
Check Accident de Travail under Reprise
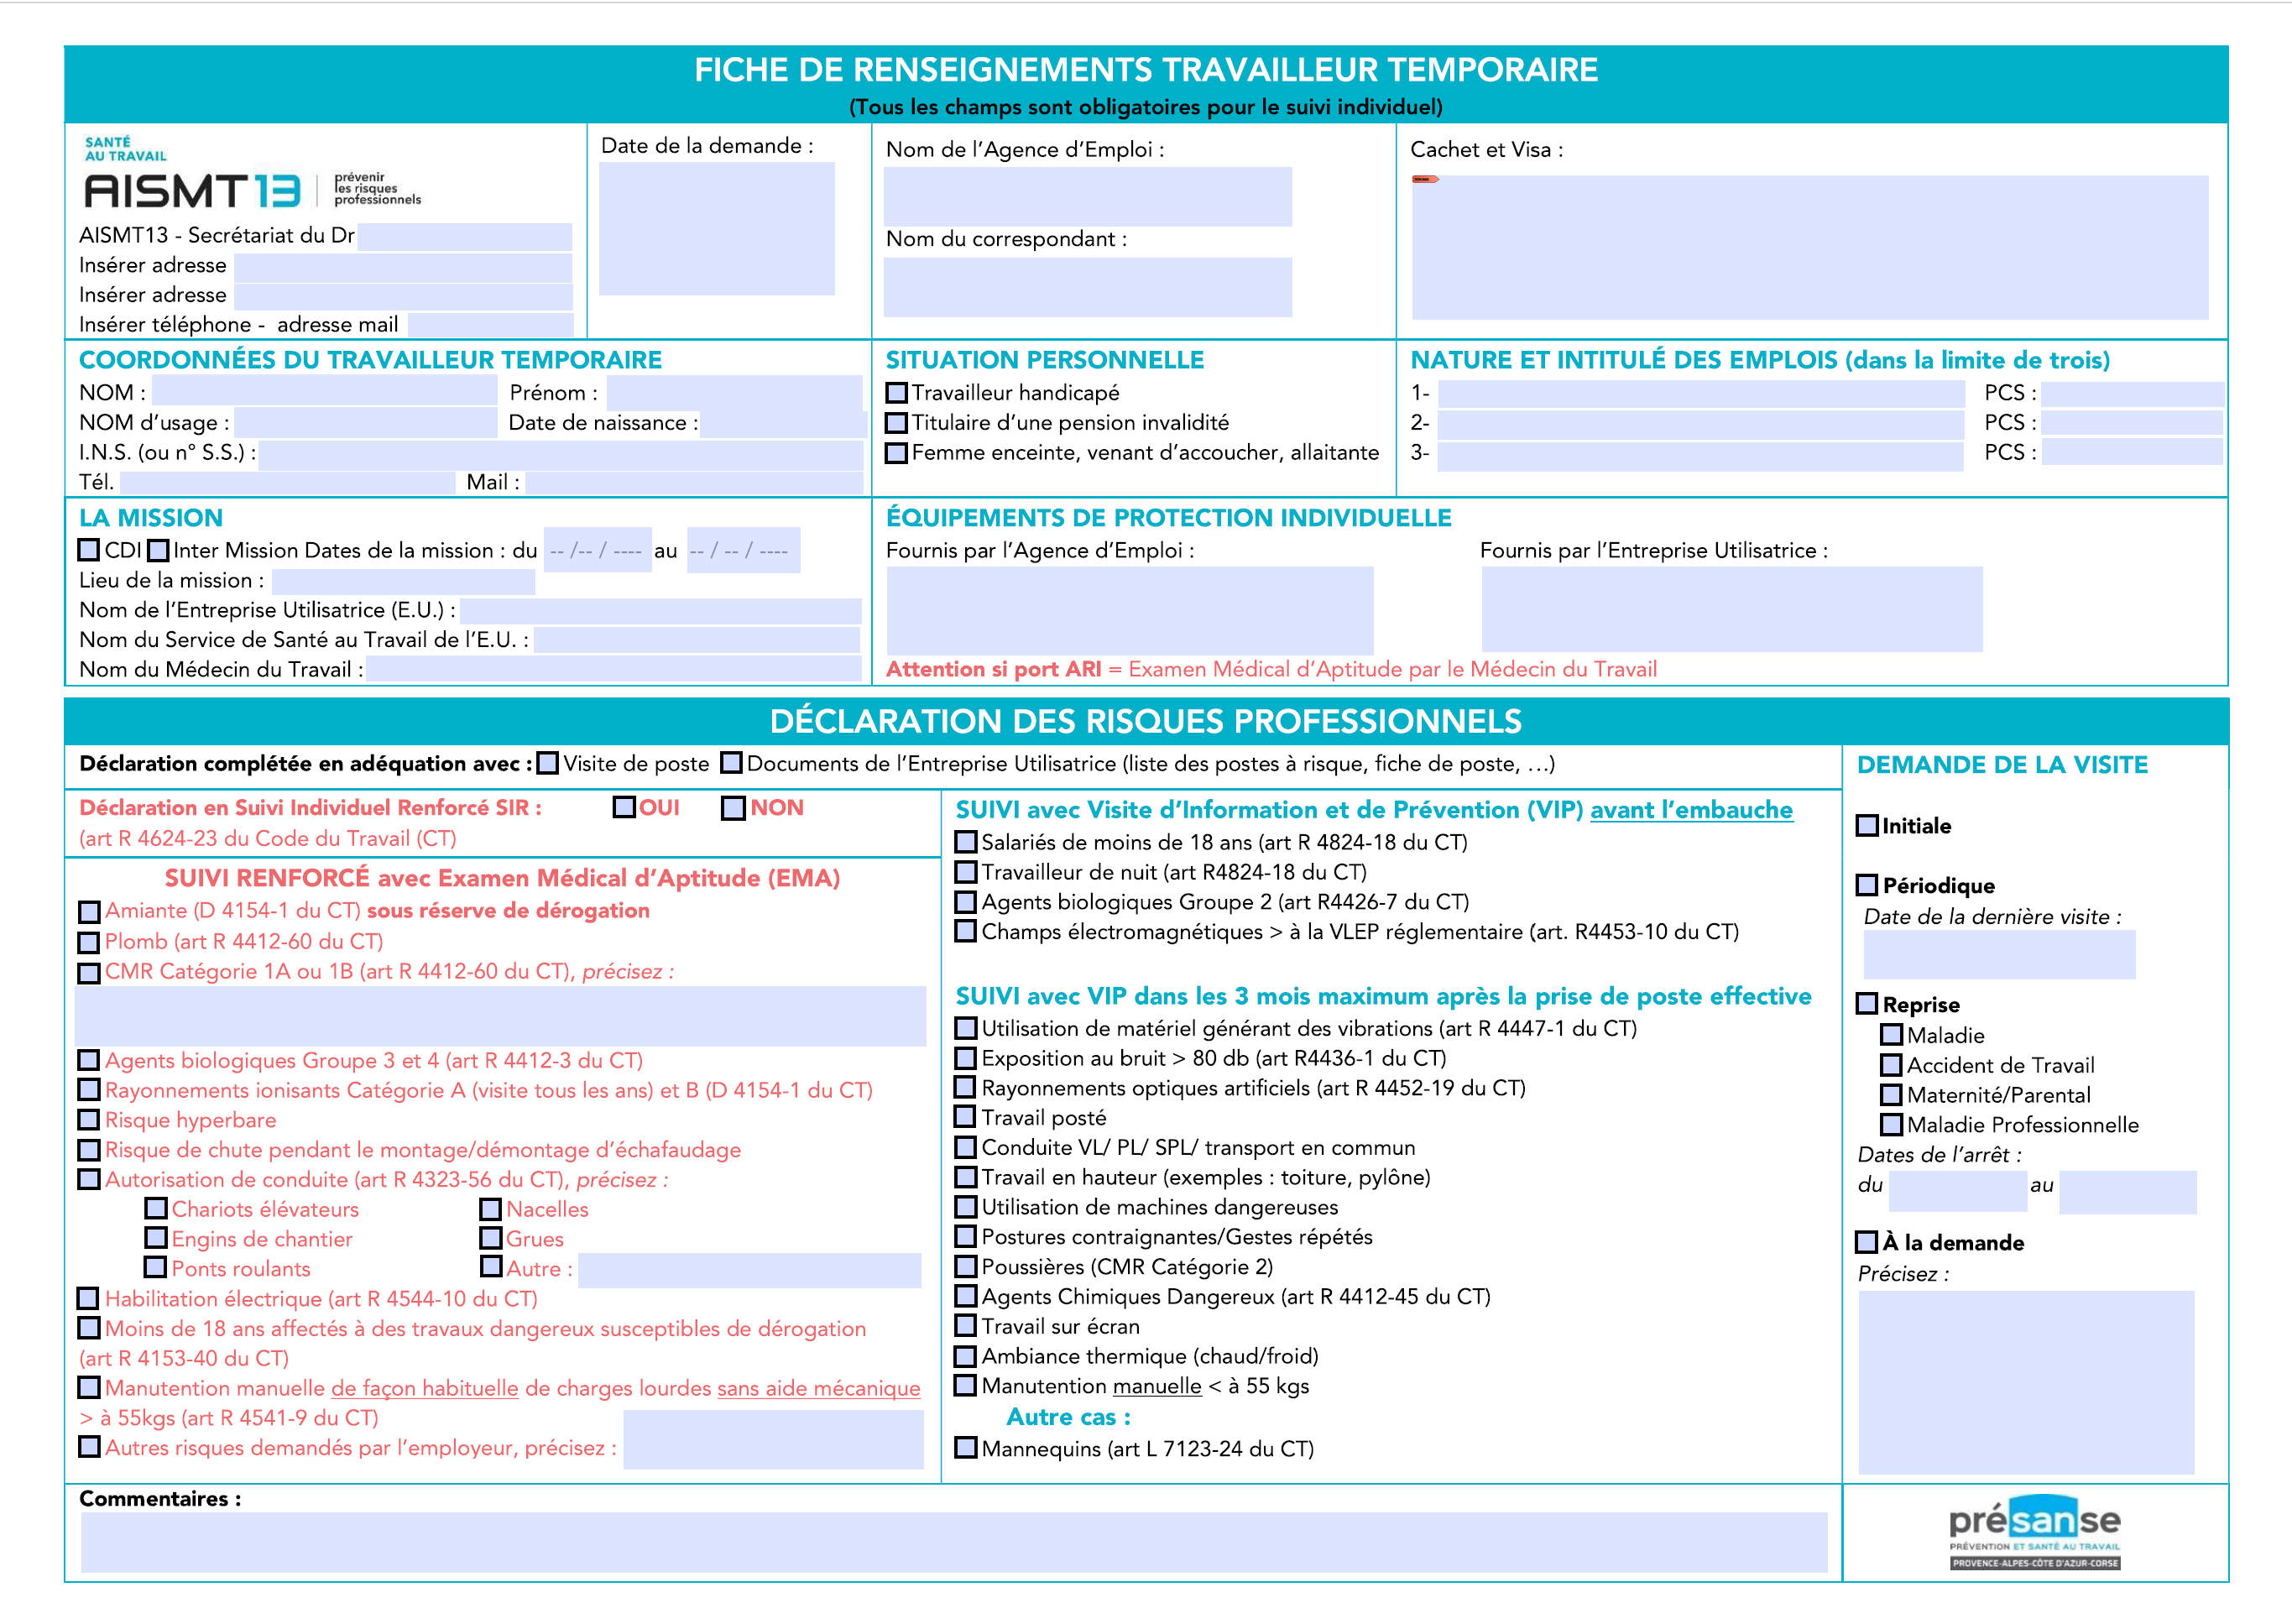1891,1065
